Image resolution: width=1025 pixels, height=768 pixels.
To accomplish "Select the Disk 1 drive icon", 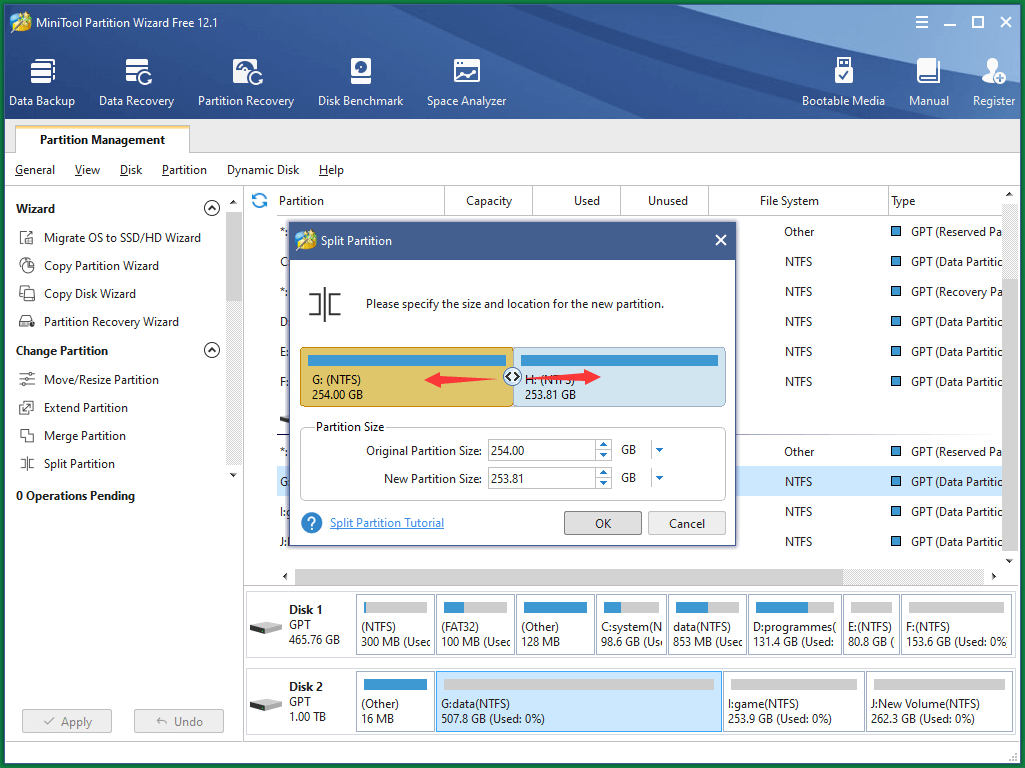I will pos(265,628).
